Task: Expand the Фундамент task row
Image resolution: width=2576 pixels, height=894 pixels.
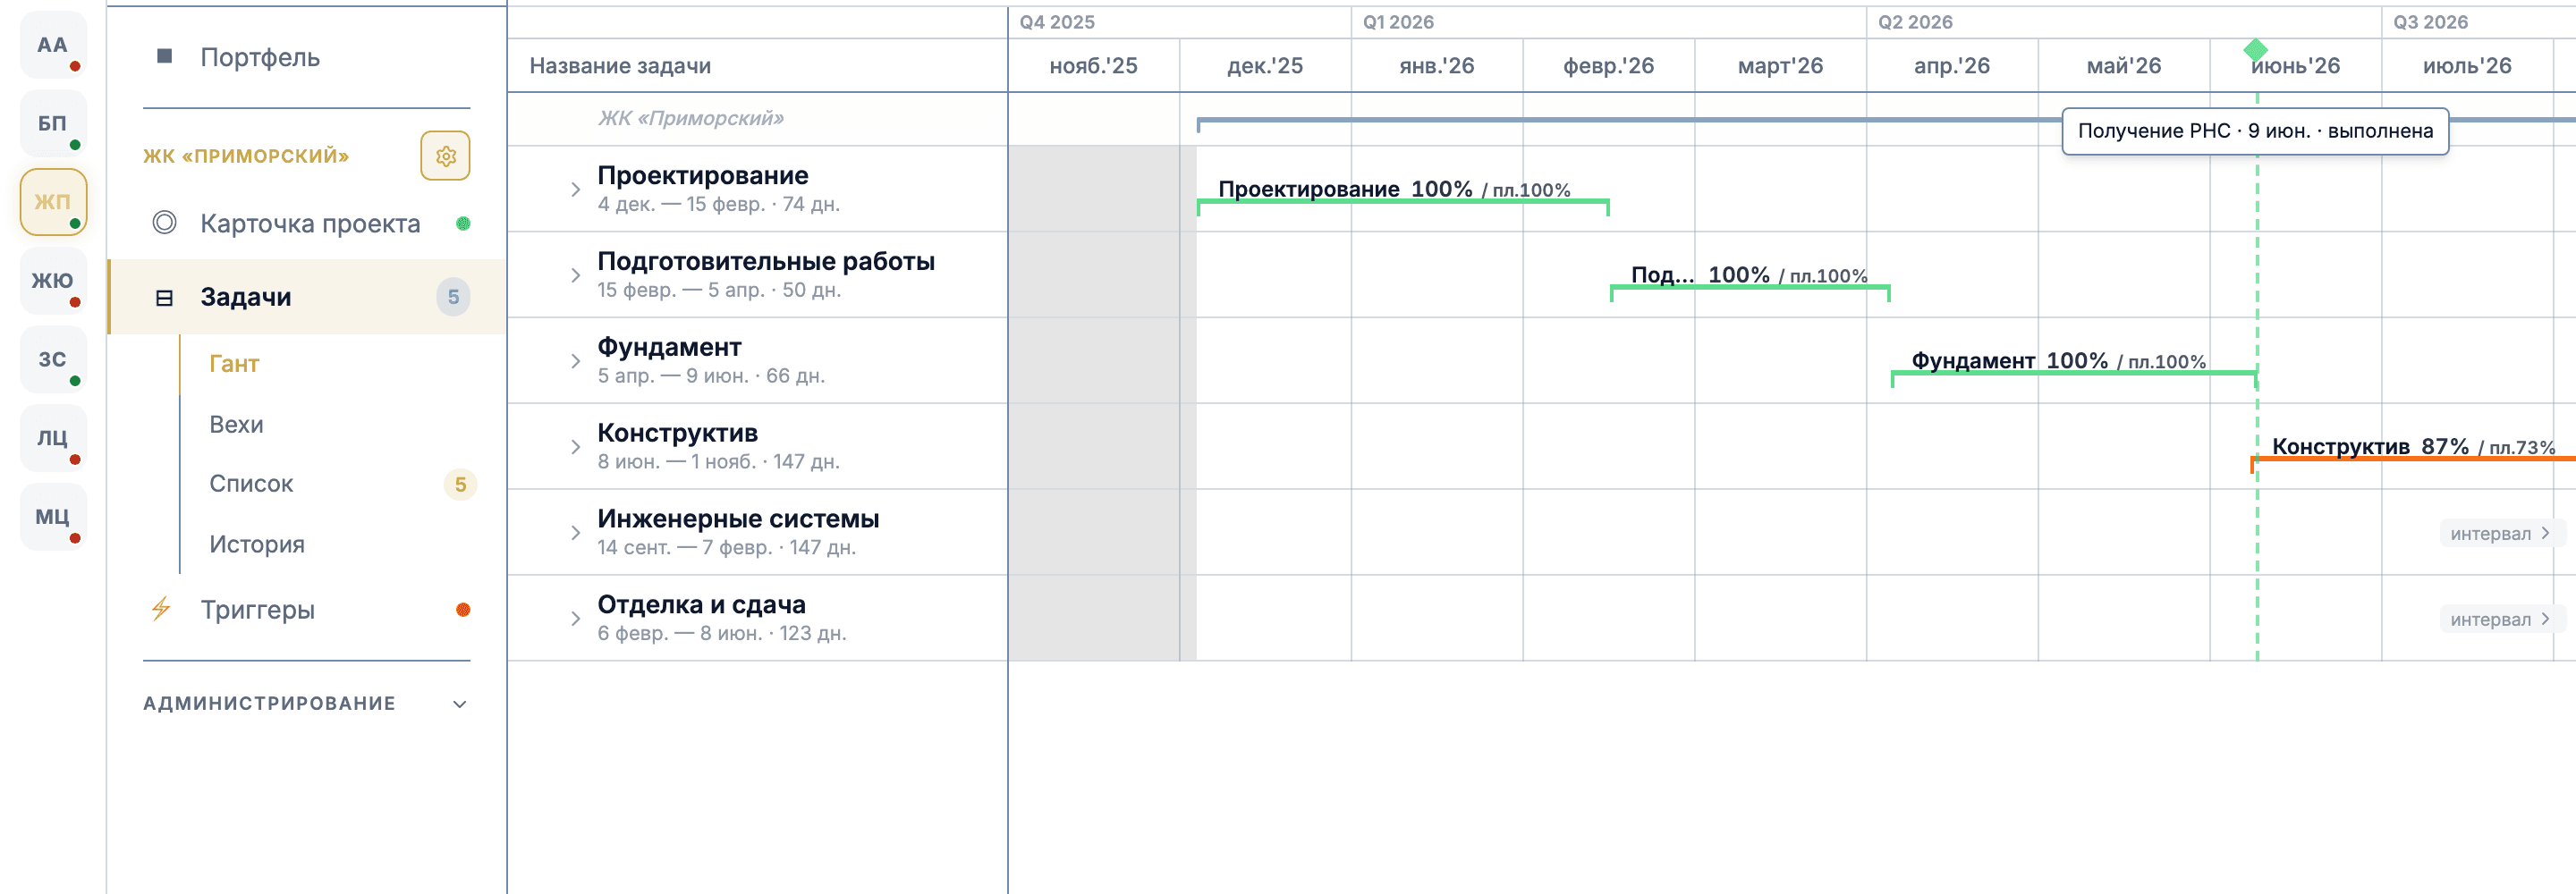Action: coord(575,361)
